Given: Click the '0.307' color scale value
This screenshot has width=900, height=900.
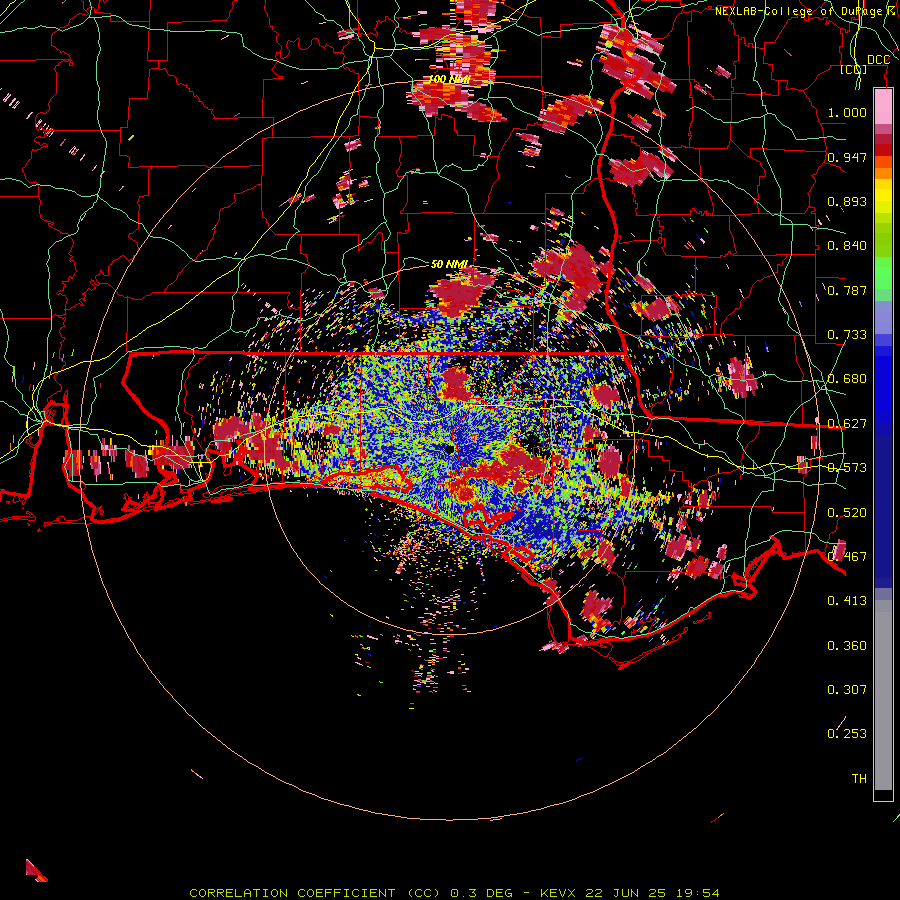Looking at the screenshot, I should pyautogui.click(x=847, y=690).
